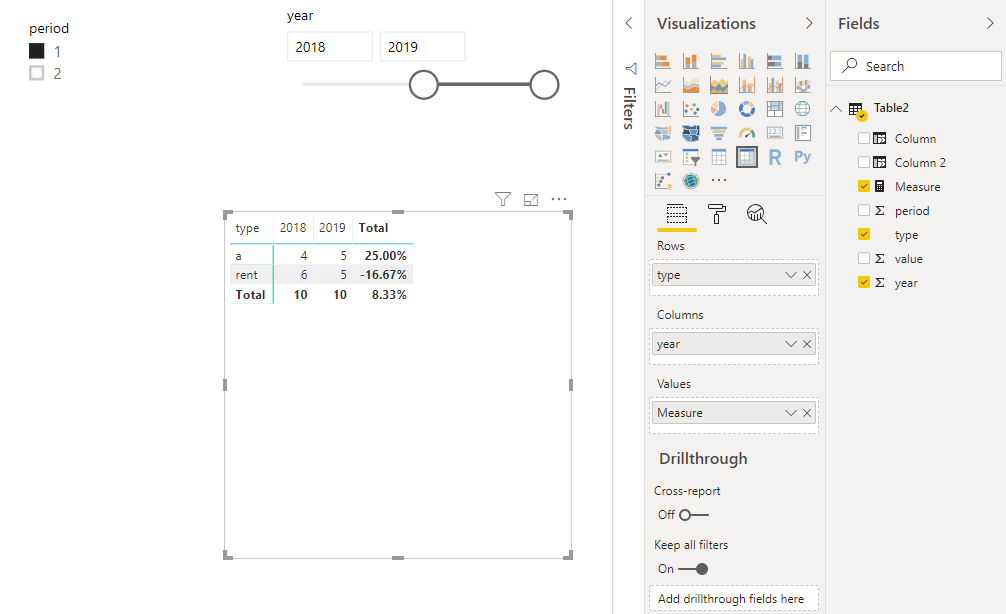Viewport: 1006px width, 614px height.
Task: Open dropdown for type in Rows
Action: point(790,275)
